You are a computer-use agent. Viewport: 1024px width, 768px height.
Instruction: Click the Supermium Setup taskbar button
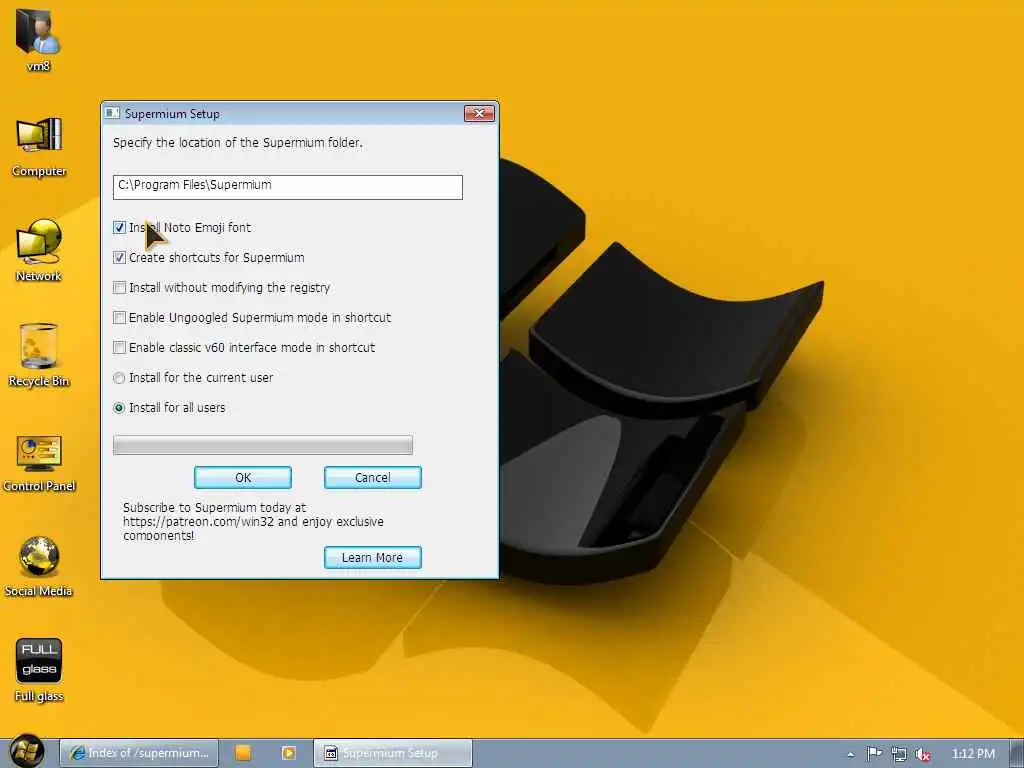(392, 753)
